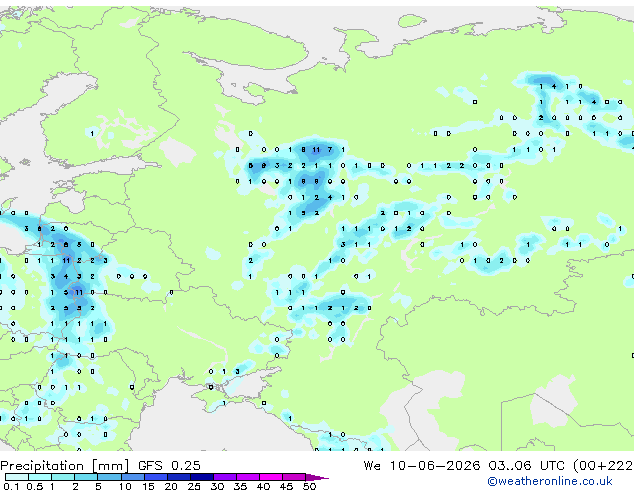
Task: Click the '0.1' legend scale label
Action: (11, 486)
